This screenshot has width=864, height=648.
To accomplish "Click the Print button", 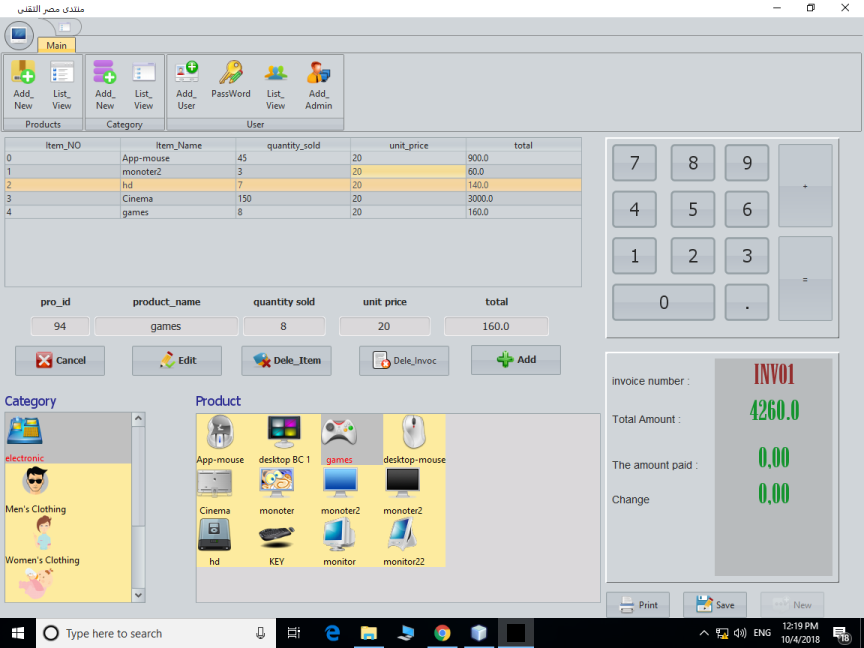I will [x=638, y=605].
